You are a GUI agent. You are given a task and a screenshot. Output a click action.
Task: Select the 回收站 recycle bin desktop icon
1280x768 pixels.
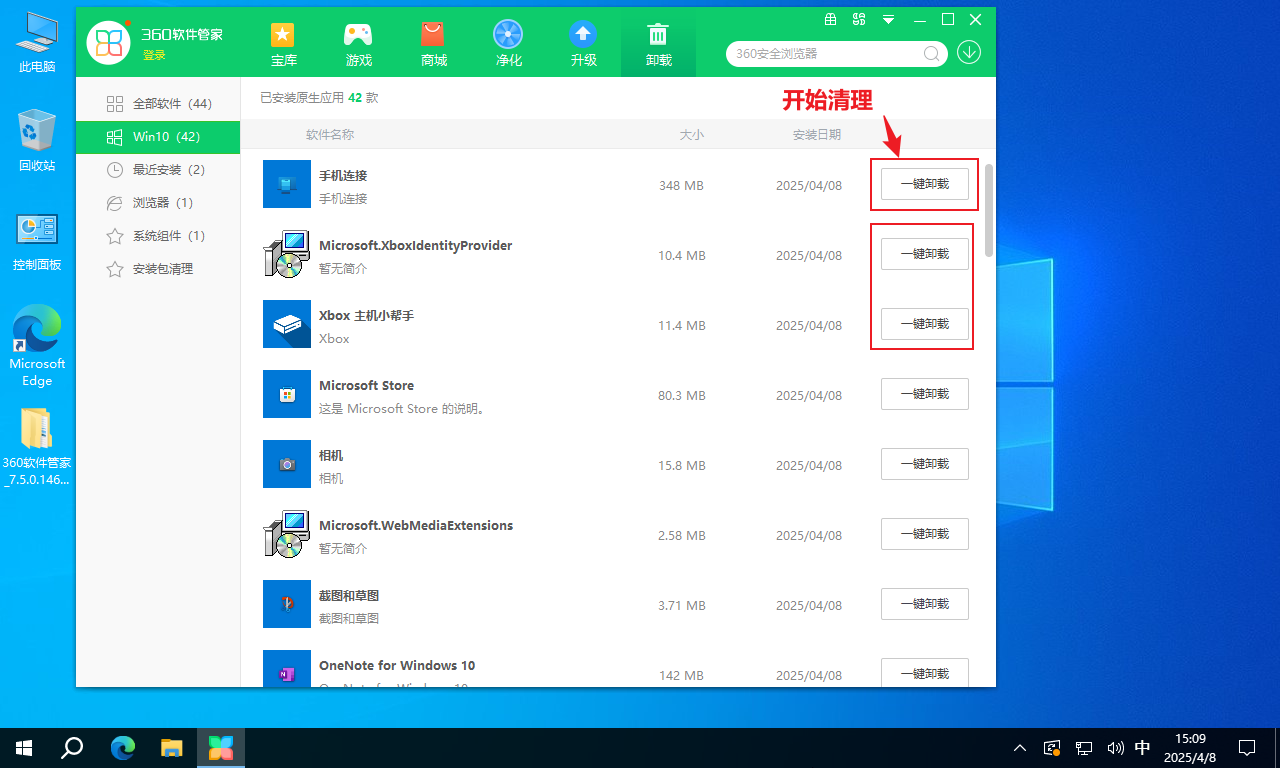pos(37,140)
